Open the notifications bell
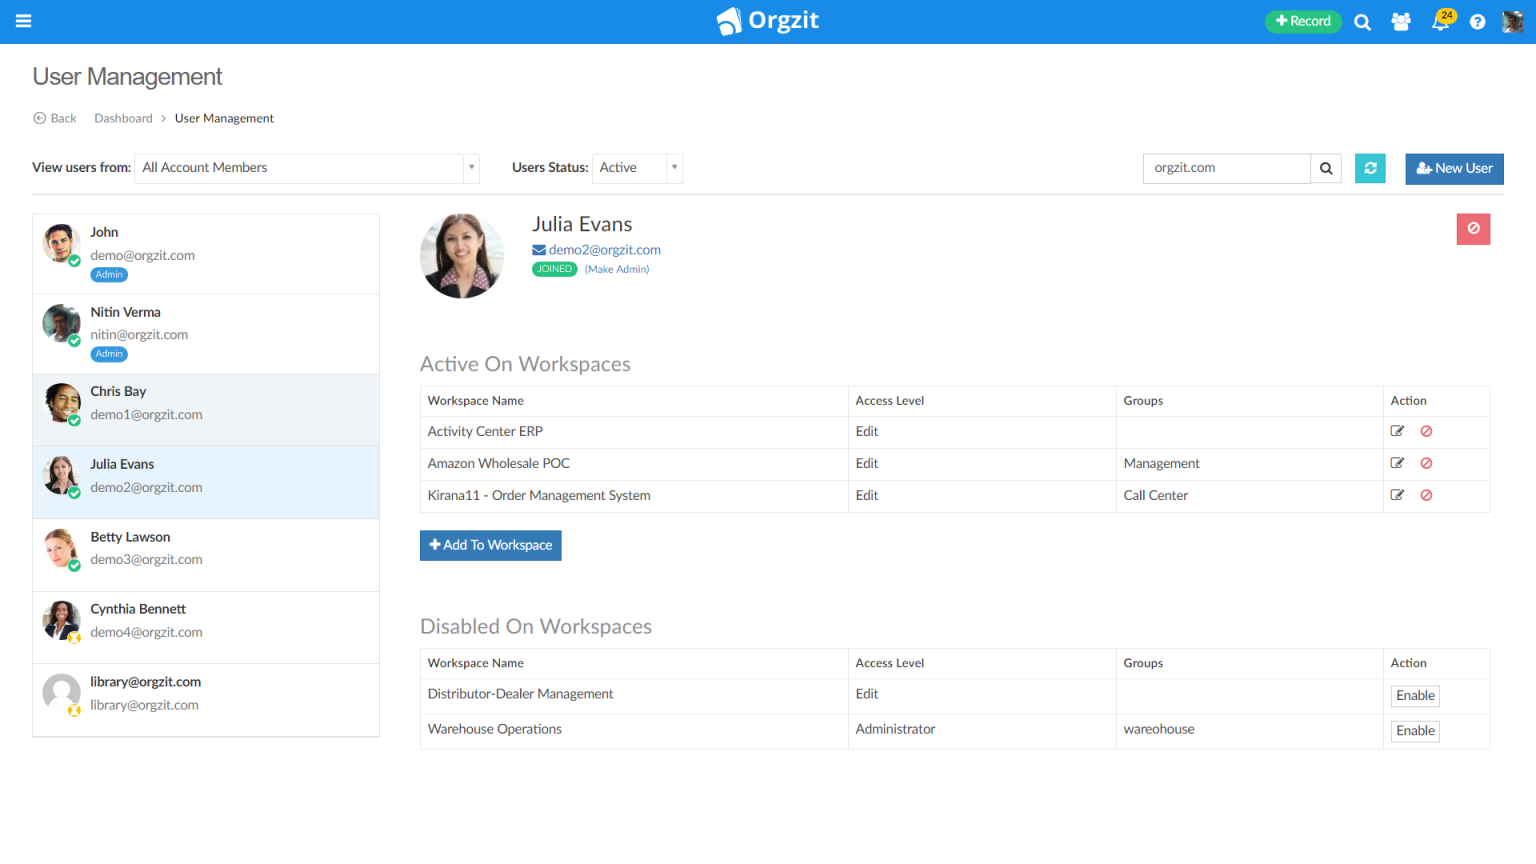The width and height of the screenshot is (1536, 864). pyautogui.click(x=1440, y=21)
